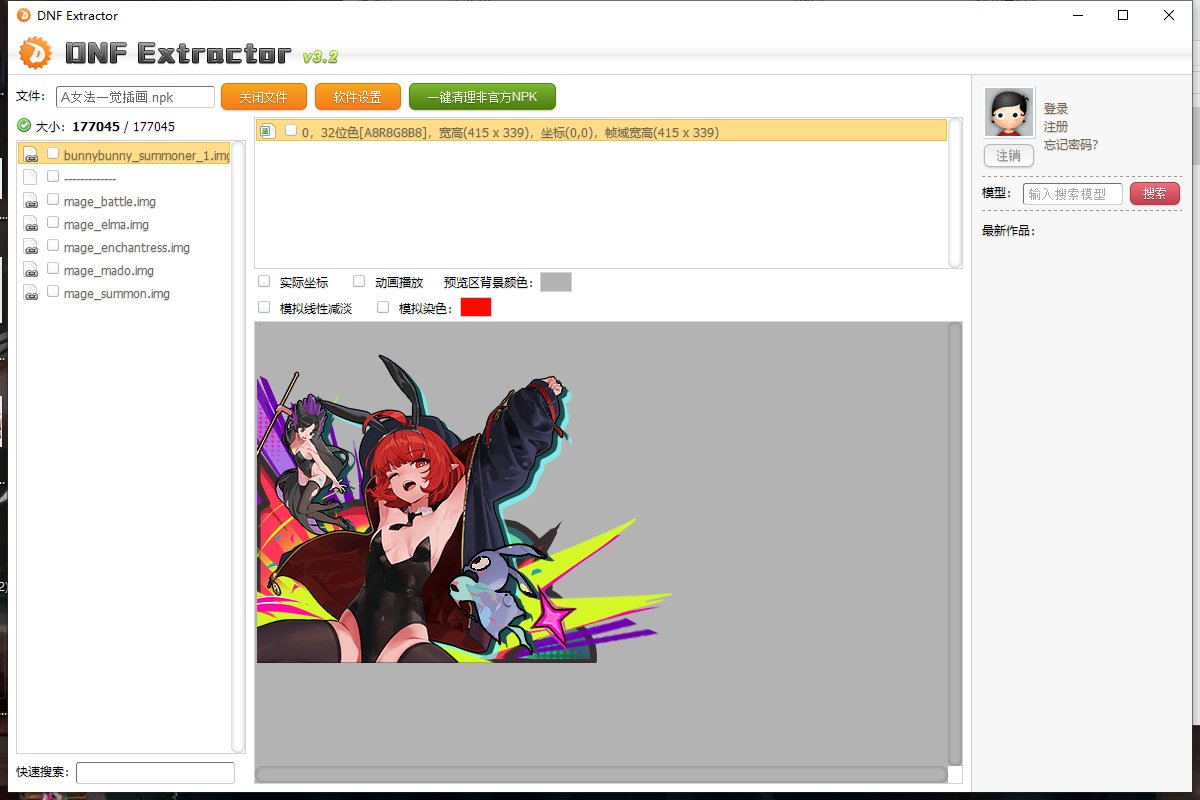Image resolution: width=1200 pixels, height=800 pixels.
Task: Click the file icon beside mage_summon.img
Action: click(x=30, y=293)
